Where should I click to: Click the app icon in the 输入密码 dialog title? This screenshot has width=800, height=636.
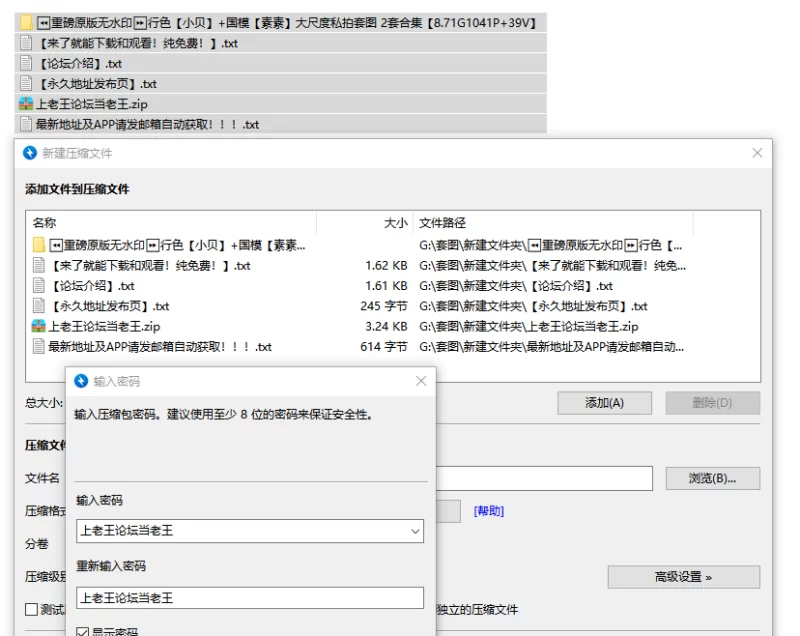coord(82,381)
